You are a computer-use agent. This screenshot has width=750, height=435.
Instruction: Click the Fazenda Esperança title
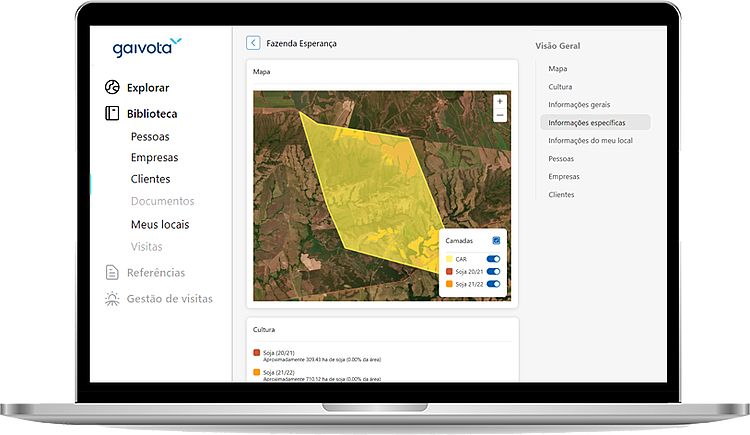(301, 44)
